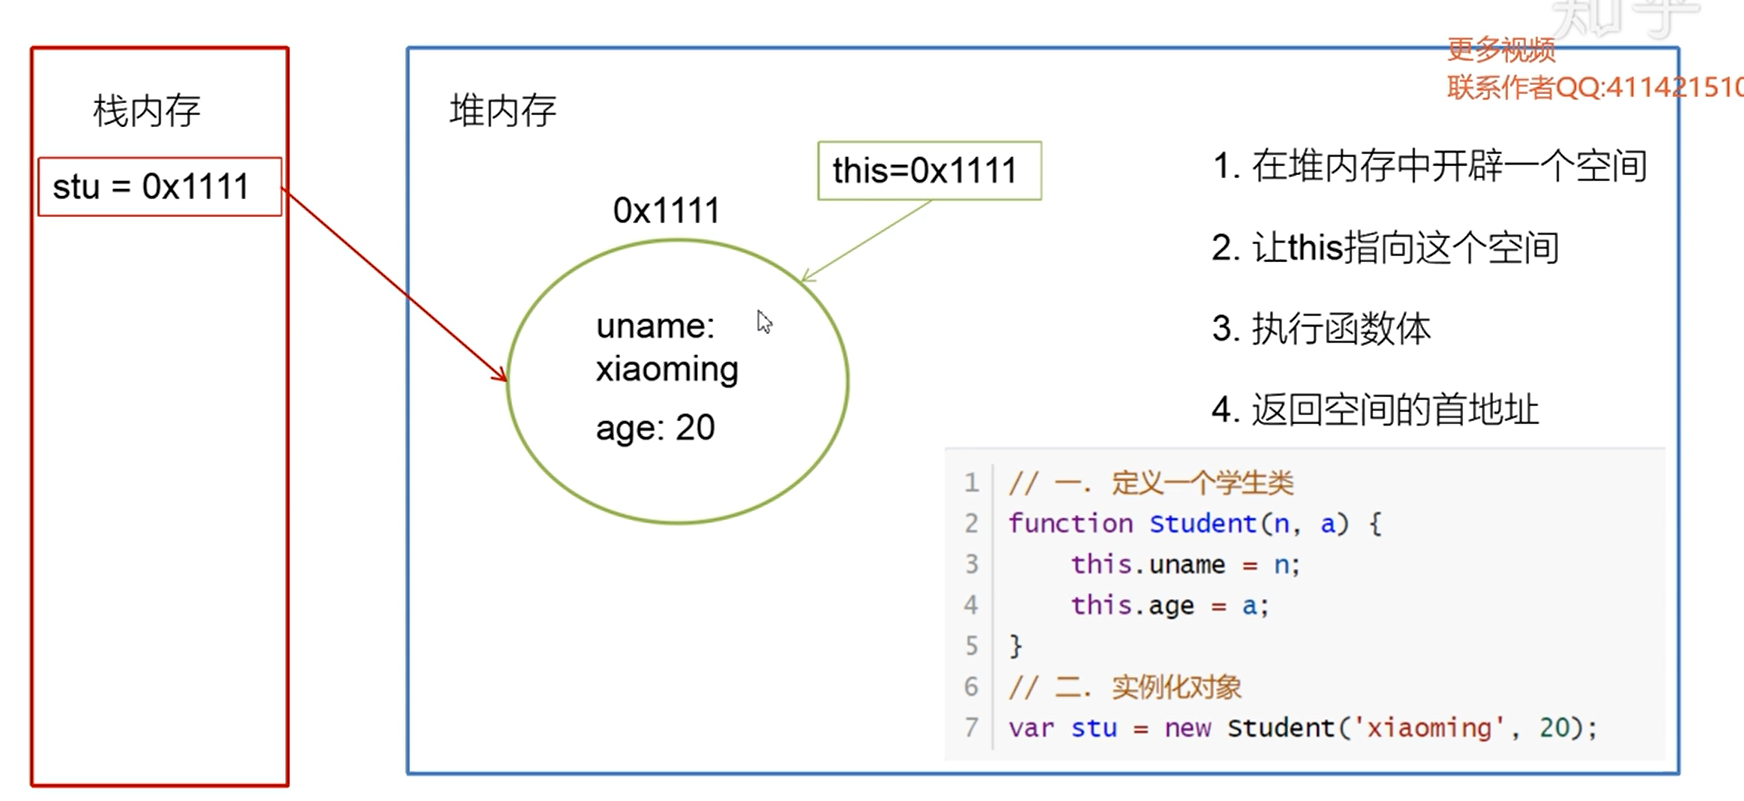
Task: Click code comment '// 一. 定义一个学生类'
Action: pos(1151,484)
